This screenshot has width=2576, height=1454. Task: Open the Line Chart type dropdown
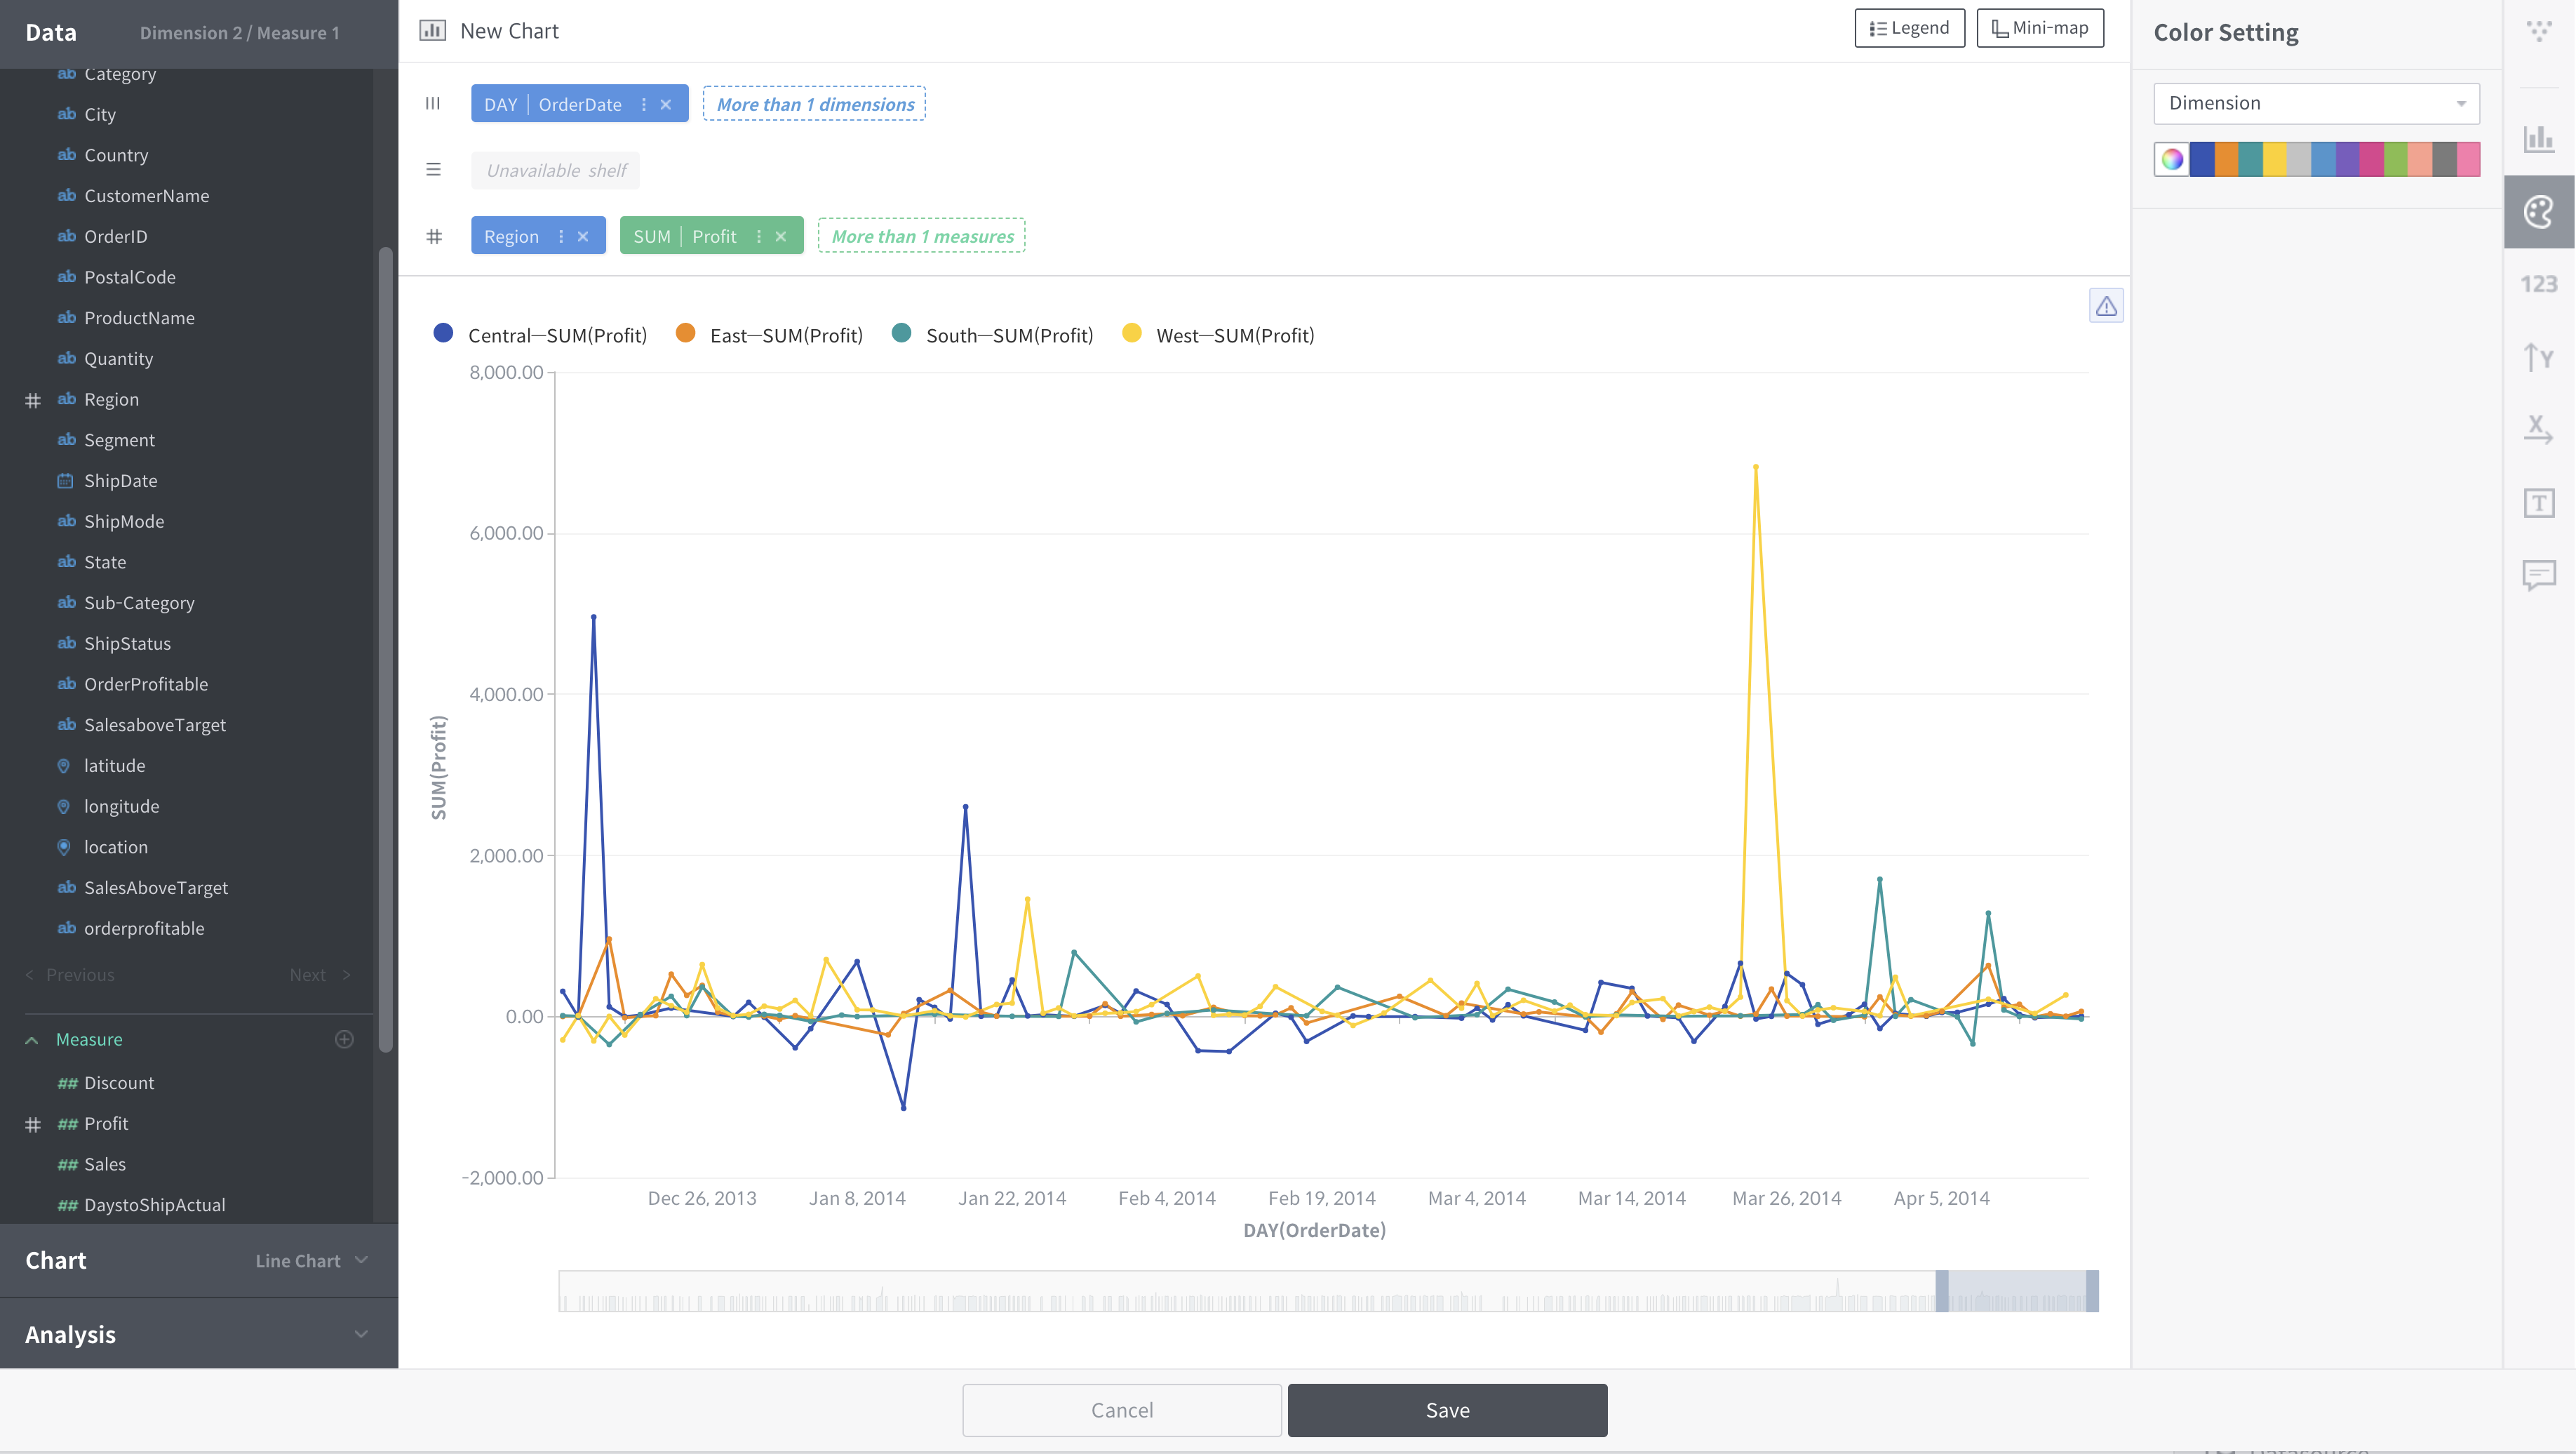pyautogui.click(x=311, y=1260)
